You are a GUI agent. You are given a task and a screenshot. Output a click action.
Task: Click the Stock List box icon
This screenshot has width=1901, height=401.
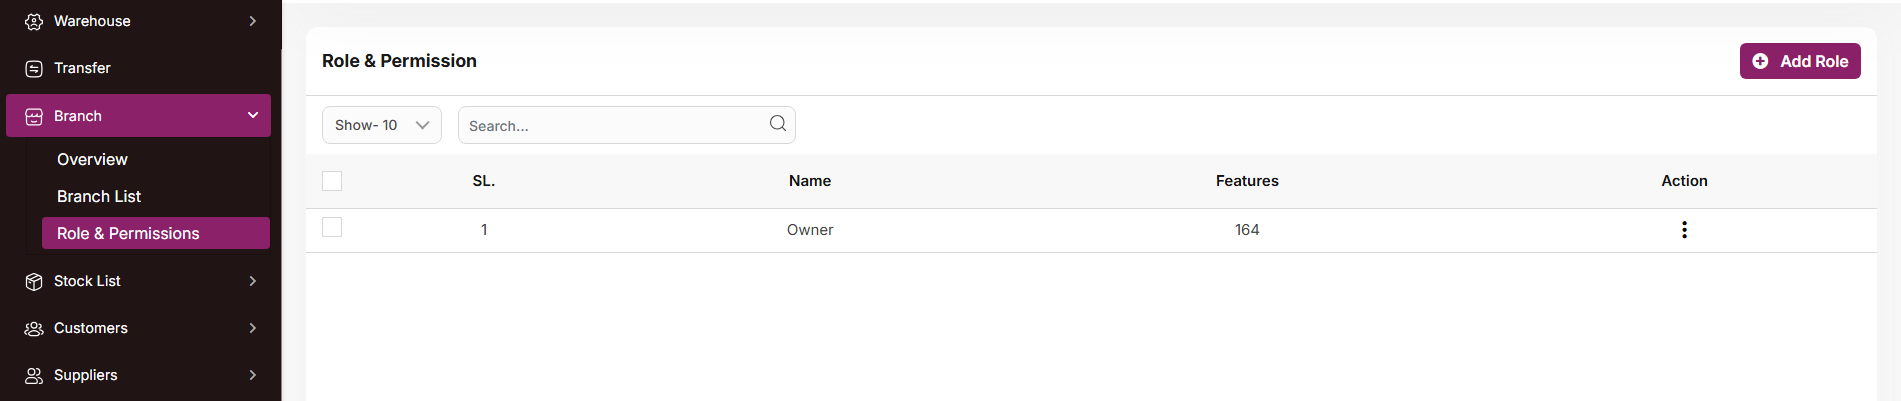click(34, 281)
